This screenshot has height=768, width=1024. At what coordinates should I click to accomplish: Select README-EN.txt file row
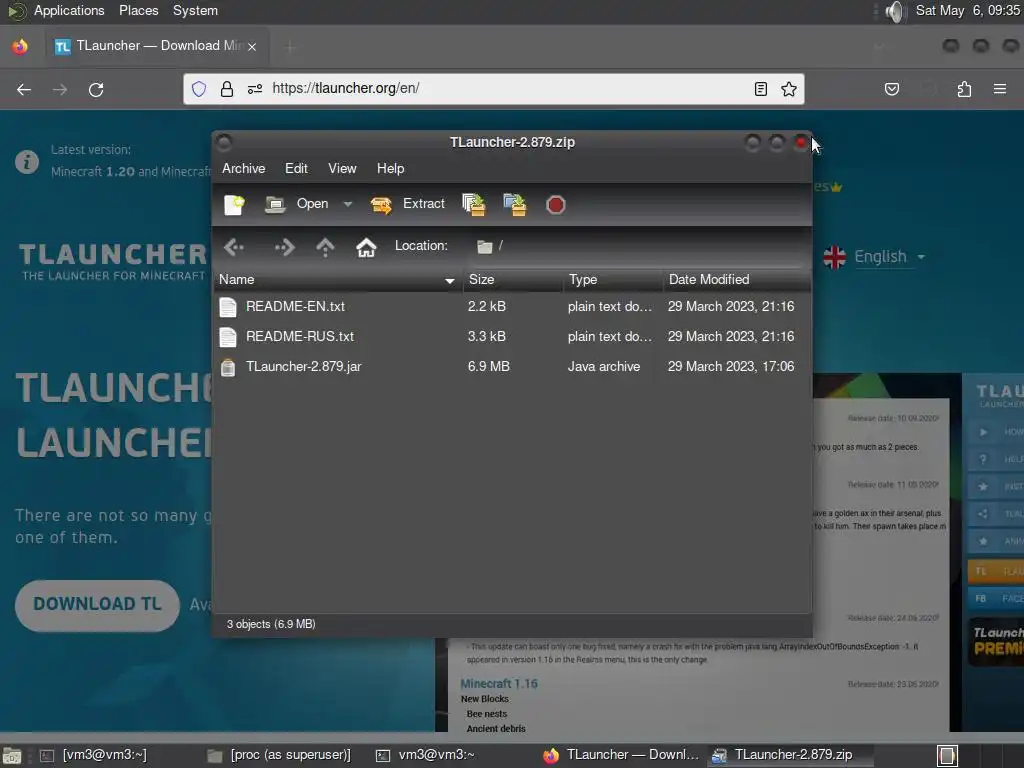[x=512, y=306]
